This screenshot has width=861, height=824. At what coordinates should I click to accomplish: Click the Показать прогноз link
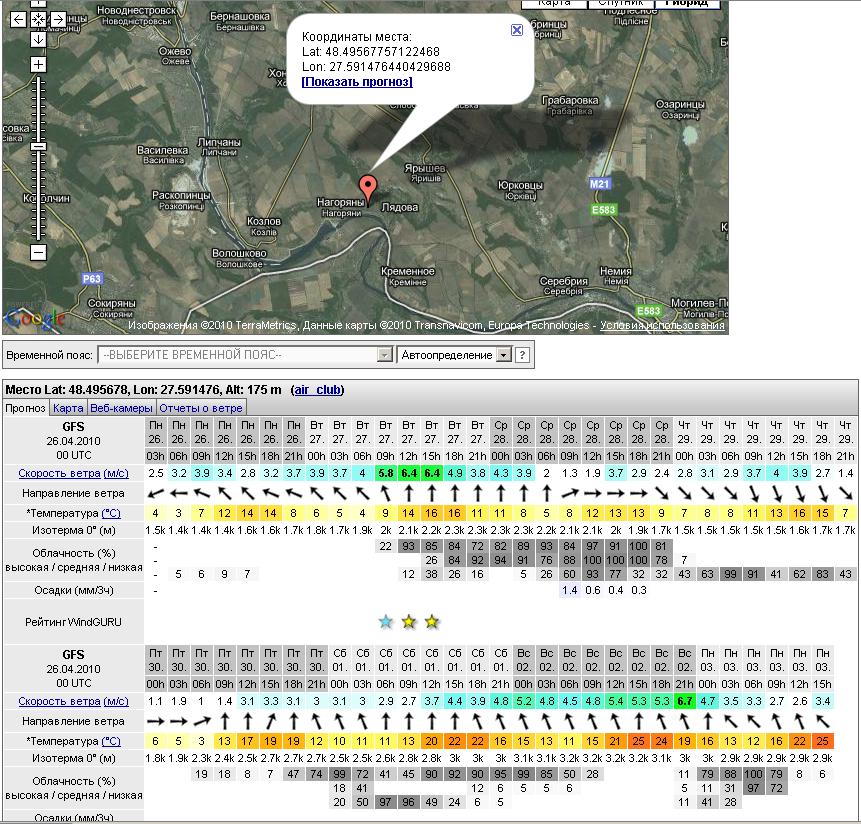[x=357, y=82]
